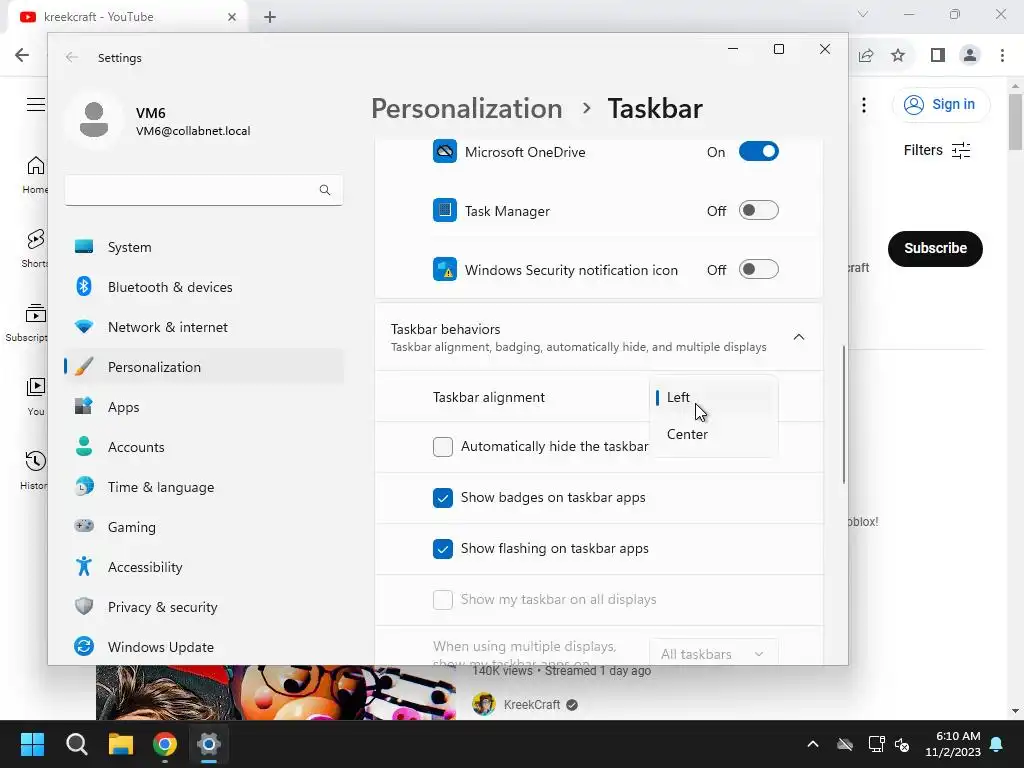Open the notification bell in taskbar
The width and height of the screenshot is (1024, 768).
click(x=997, y=744)
